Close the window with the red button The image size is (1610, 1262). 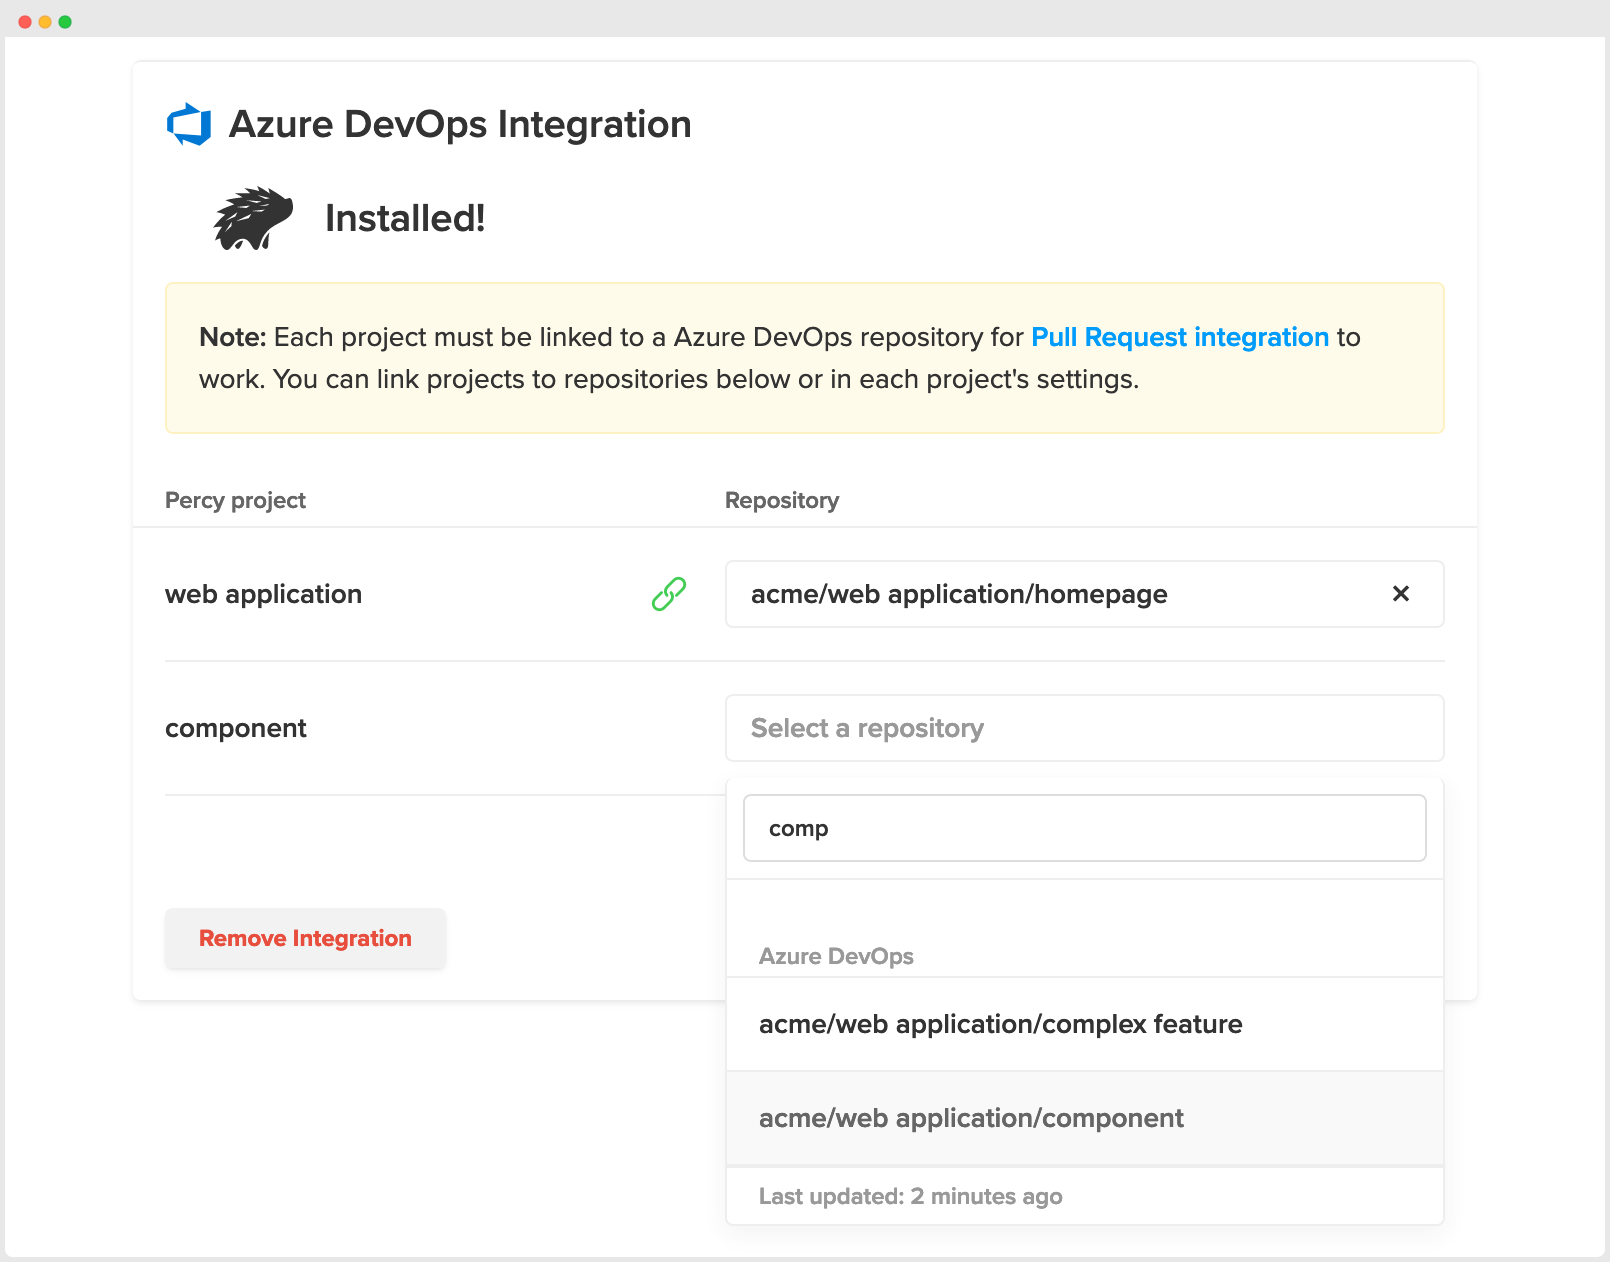(25, 22)
